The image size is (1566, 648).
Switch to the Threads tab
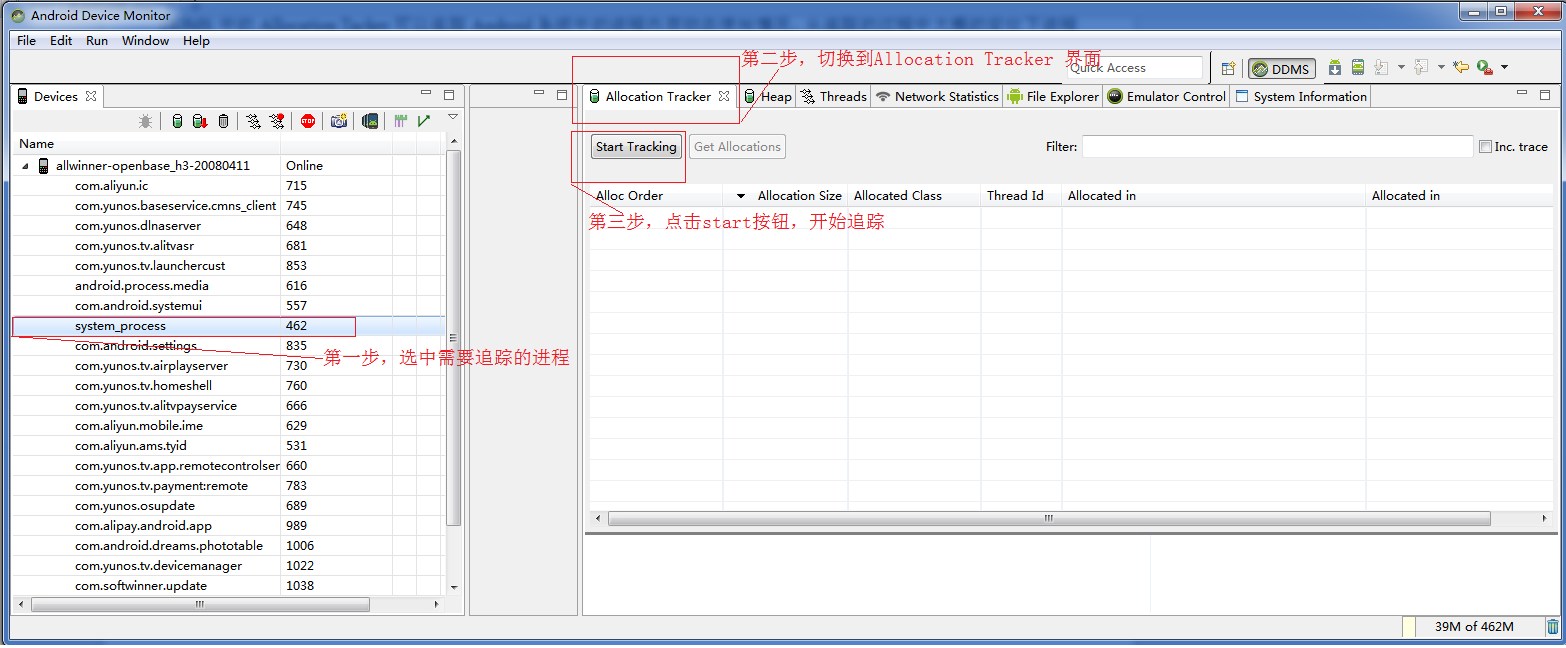(833, 97)
